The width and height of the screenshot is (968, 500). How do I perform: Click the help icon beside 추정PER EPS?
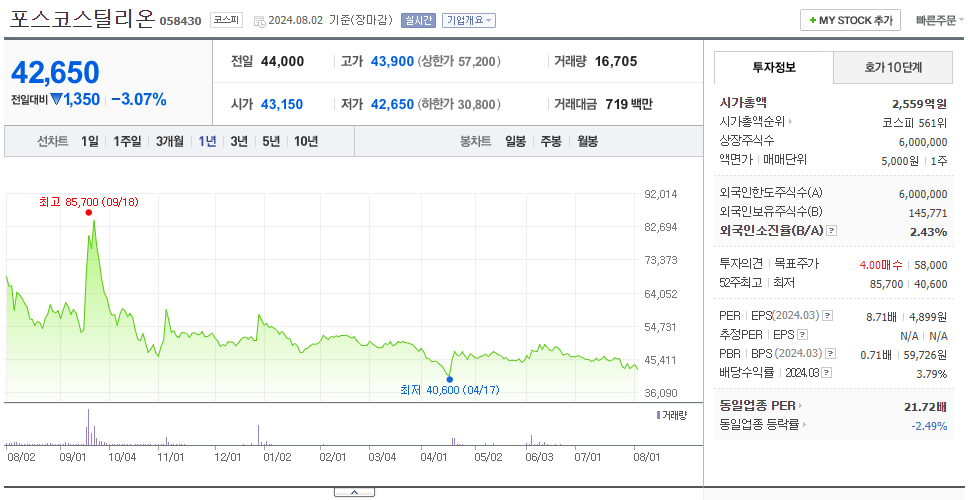pos(803,335)
